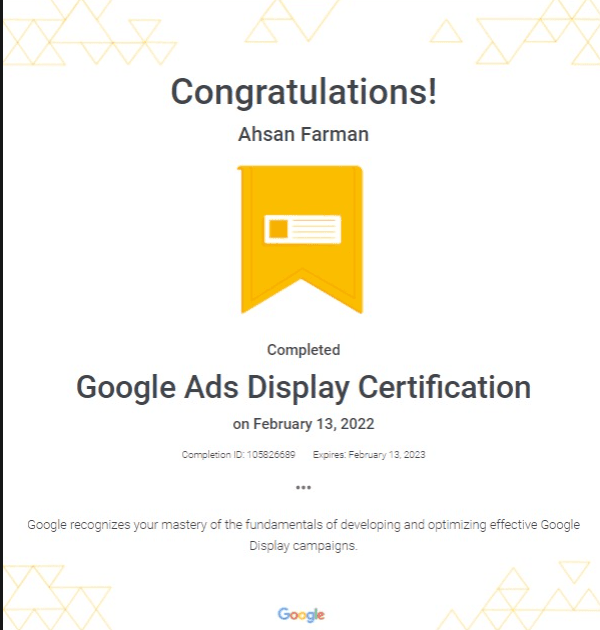Click the 'Display campaigns.' text line

[303, 546]
